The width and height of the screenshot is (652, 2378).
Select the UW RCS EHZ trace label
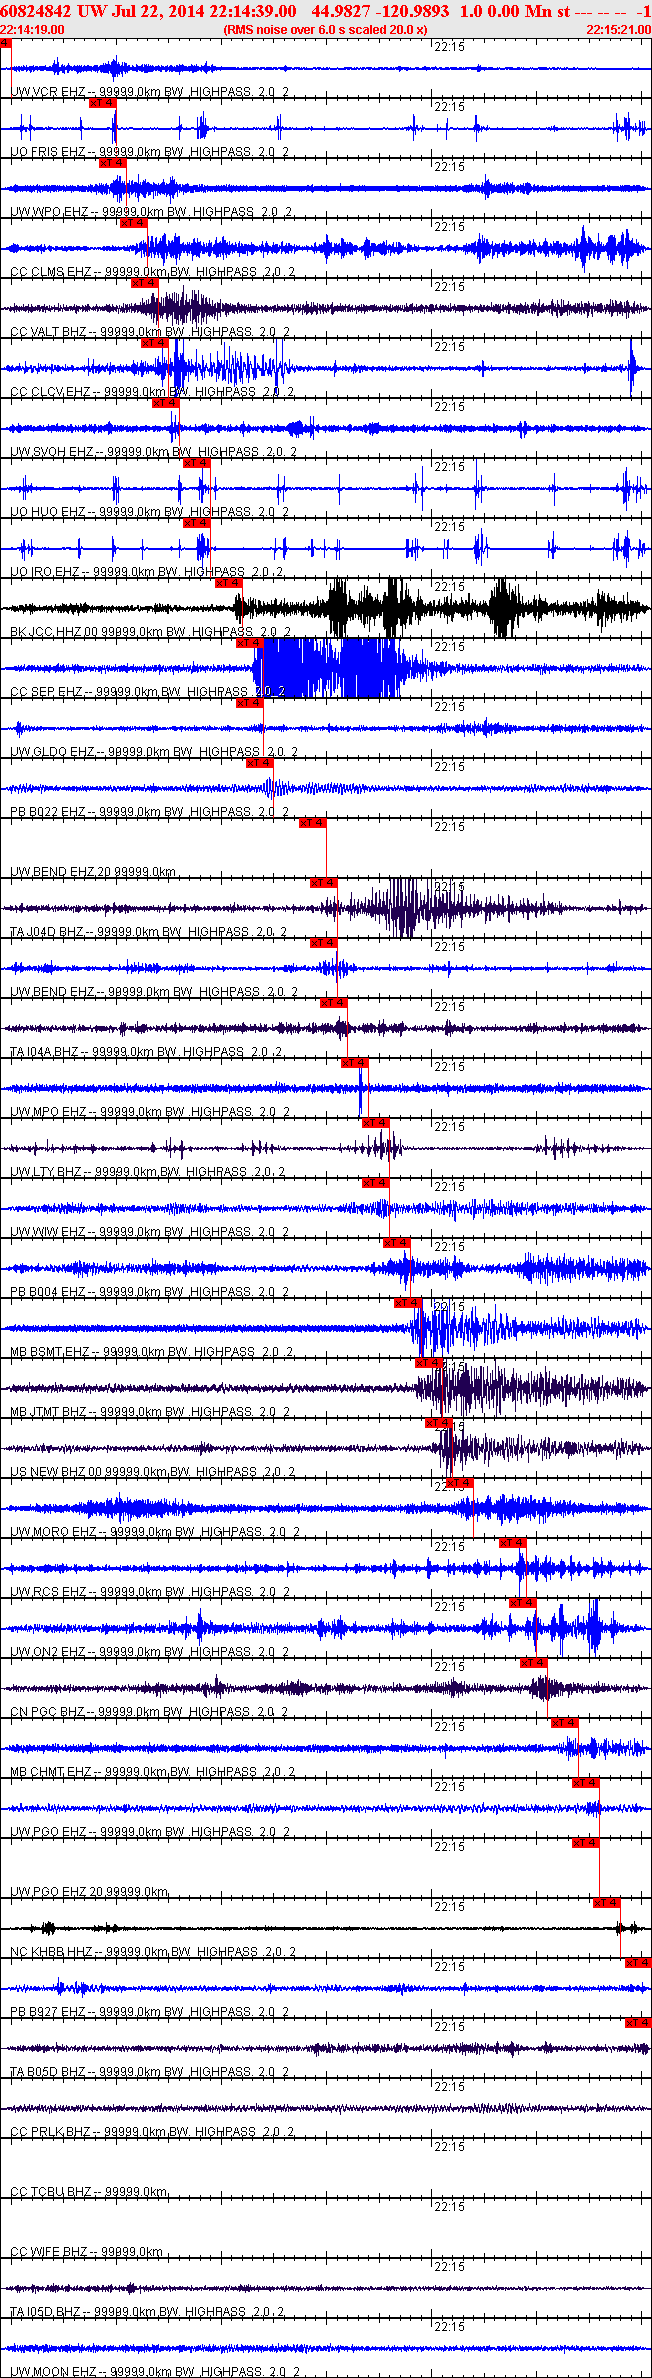click(150, 1592)
